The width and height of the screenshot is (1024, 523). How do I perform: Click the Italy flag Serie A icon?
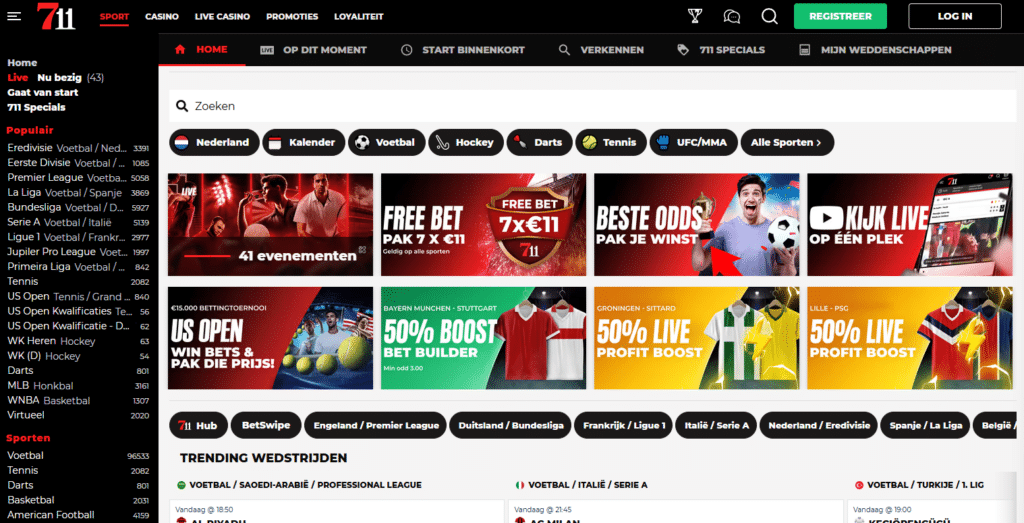520,485
